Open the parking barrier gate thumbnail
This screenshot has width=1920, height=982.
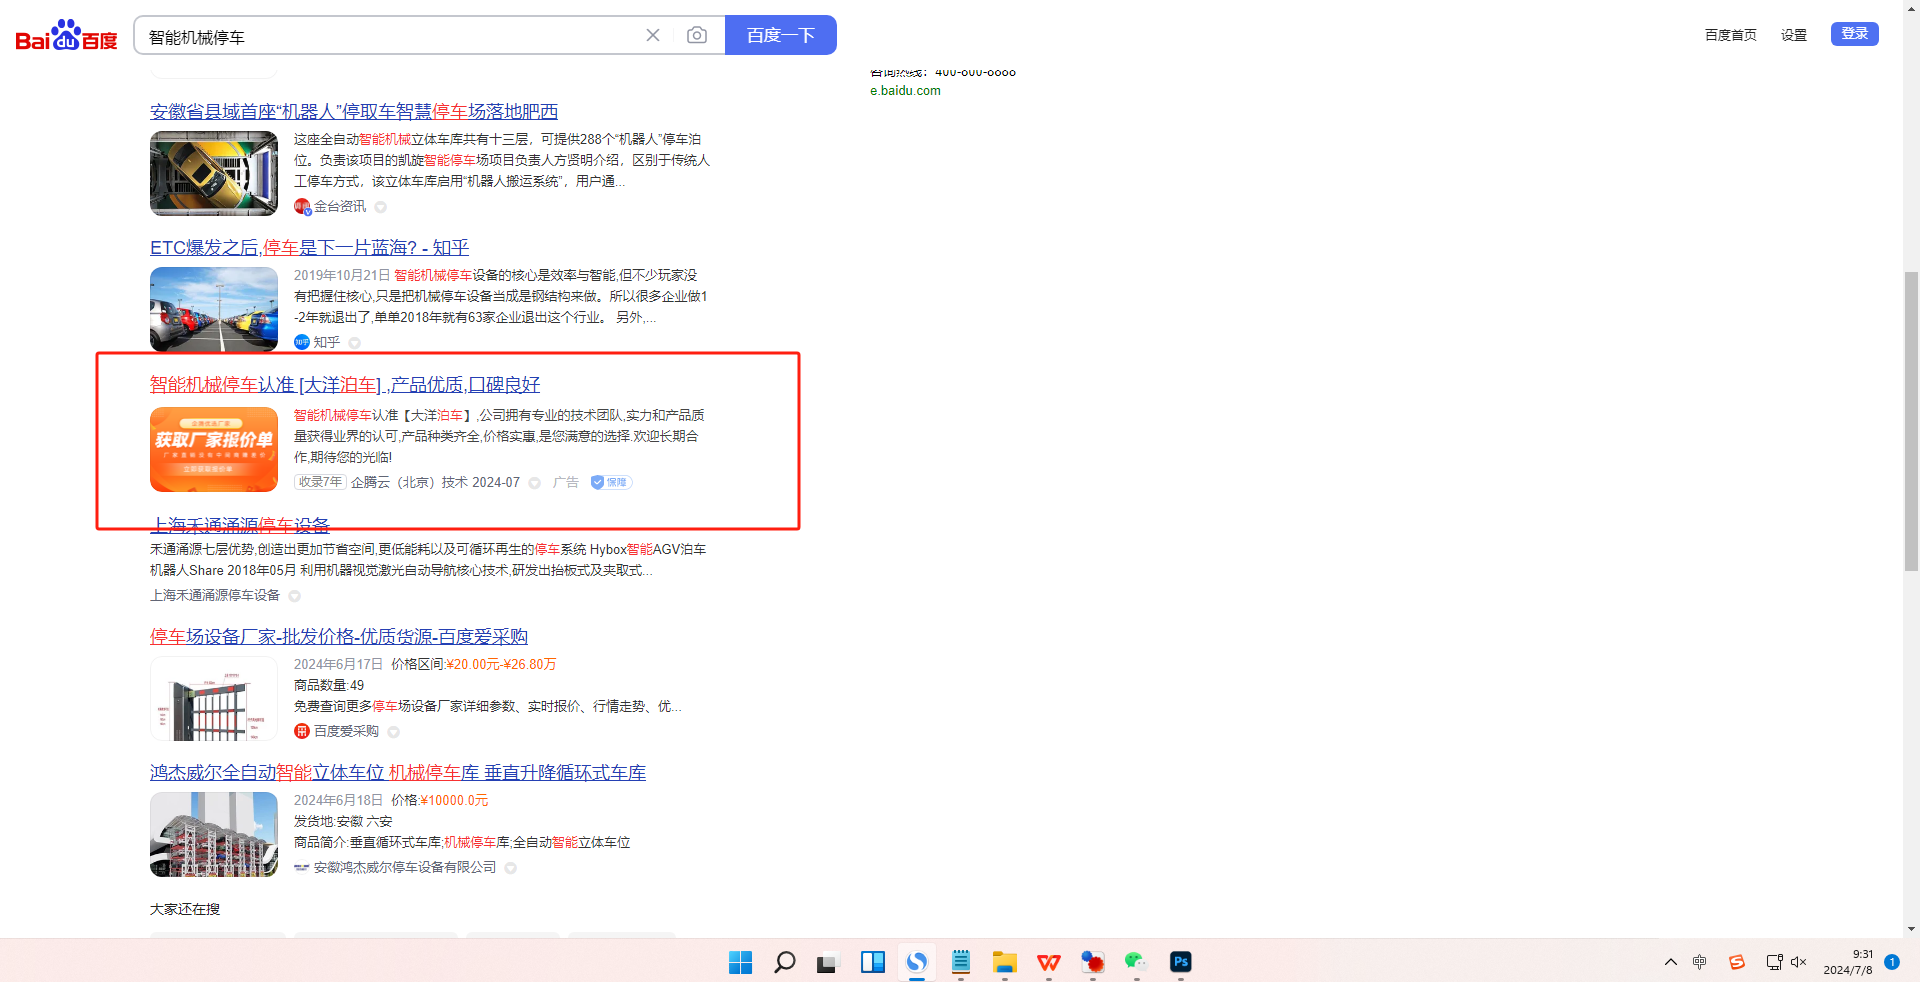214,698
